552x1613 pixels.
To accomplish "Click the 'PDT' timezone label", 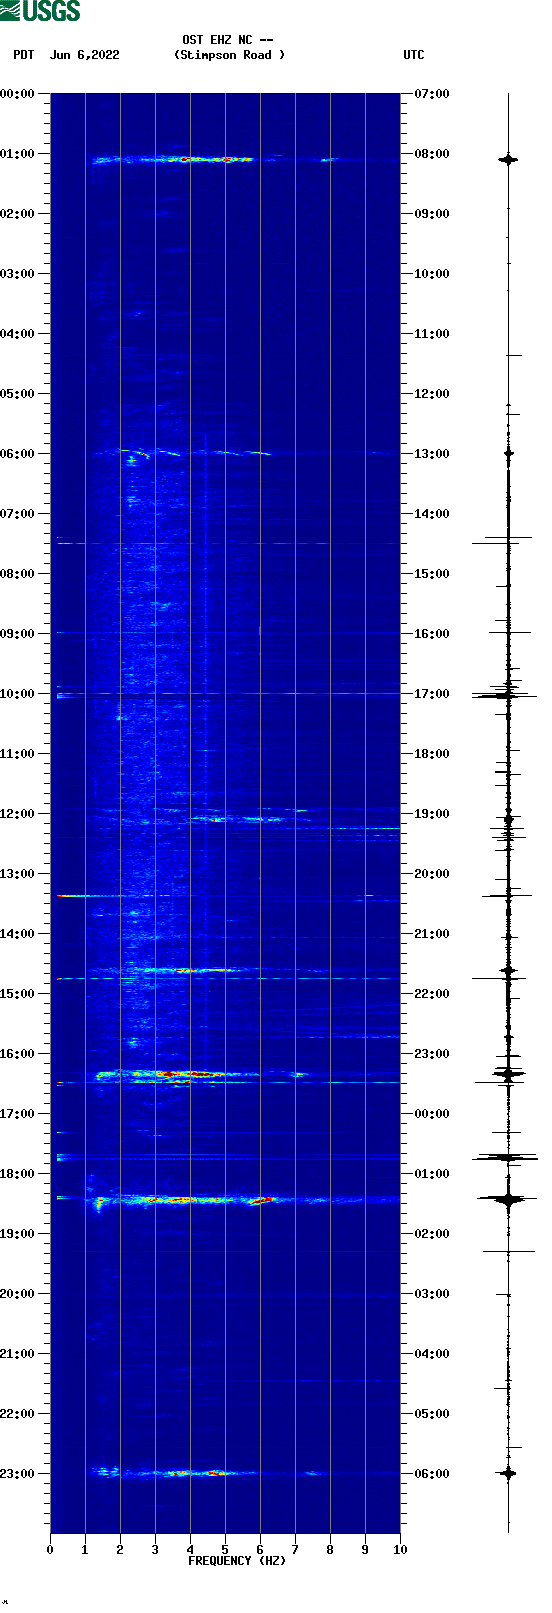I will point(24,55).
